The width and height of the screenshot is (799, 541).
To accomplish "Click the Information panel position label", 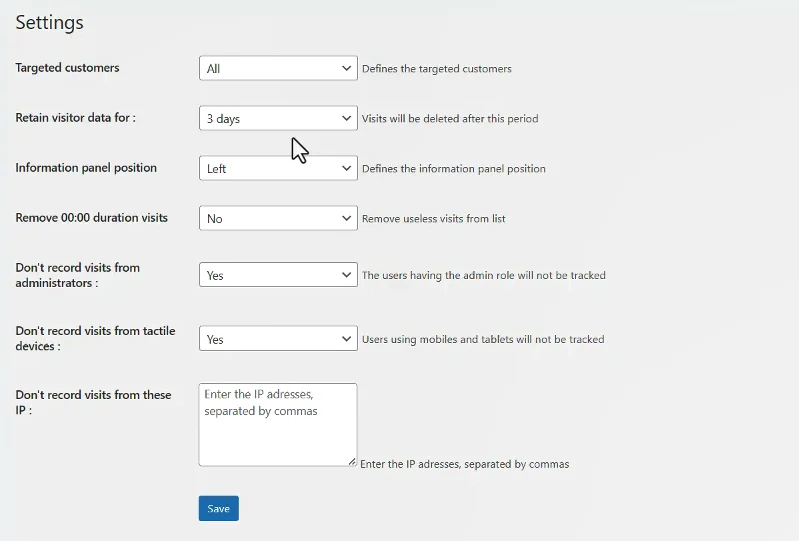I will tap(86, 168).
